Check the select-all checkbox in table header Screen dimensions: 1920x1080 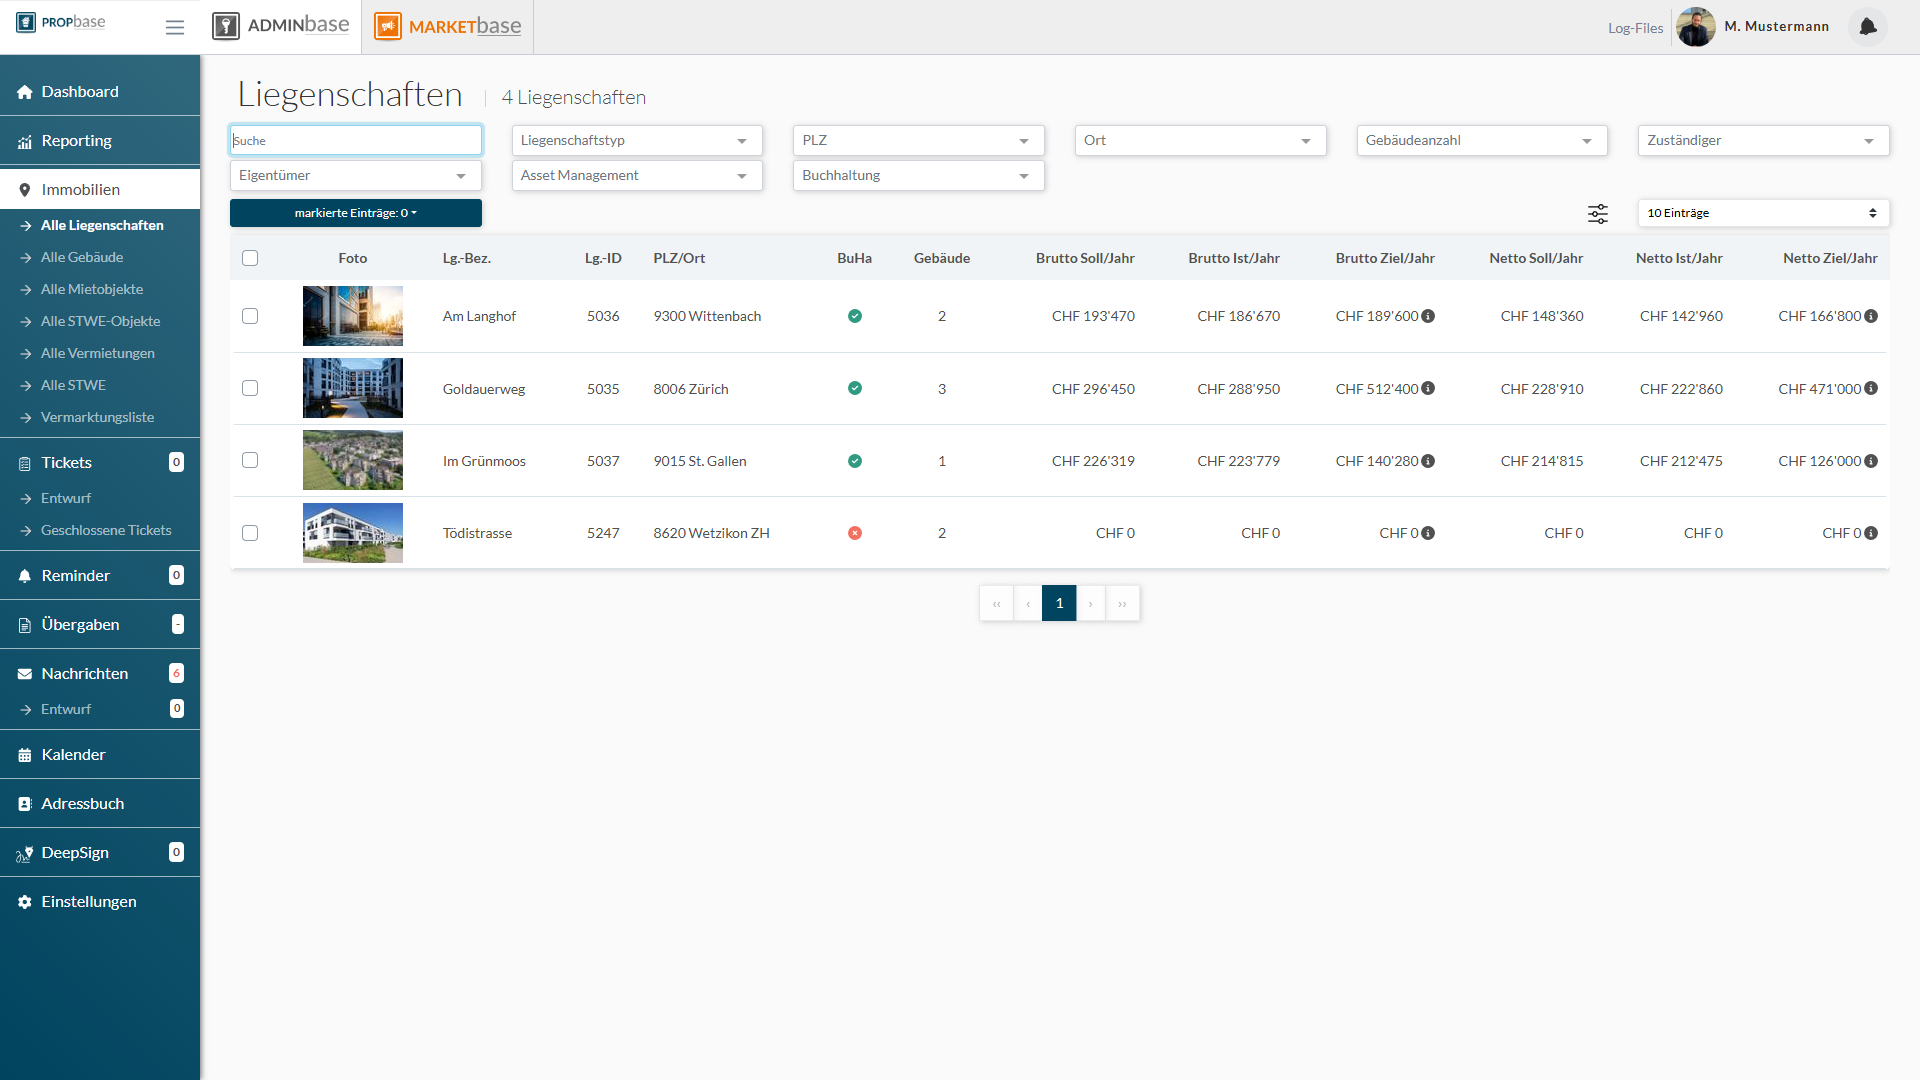[250, 258]
